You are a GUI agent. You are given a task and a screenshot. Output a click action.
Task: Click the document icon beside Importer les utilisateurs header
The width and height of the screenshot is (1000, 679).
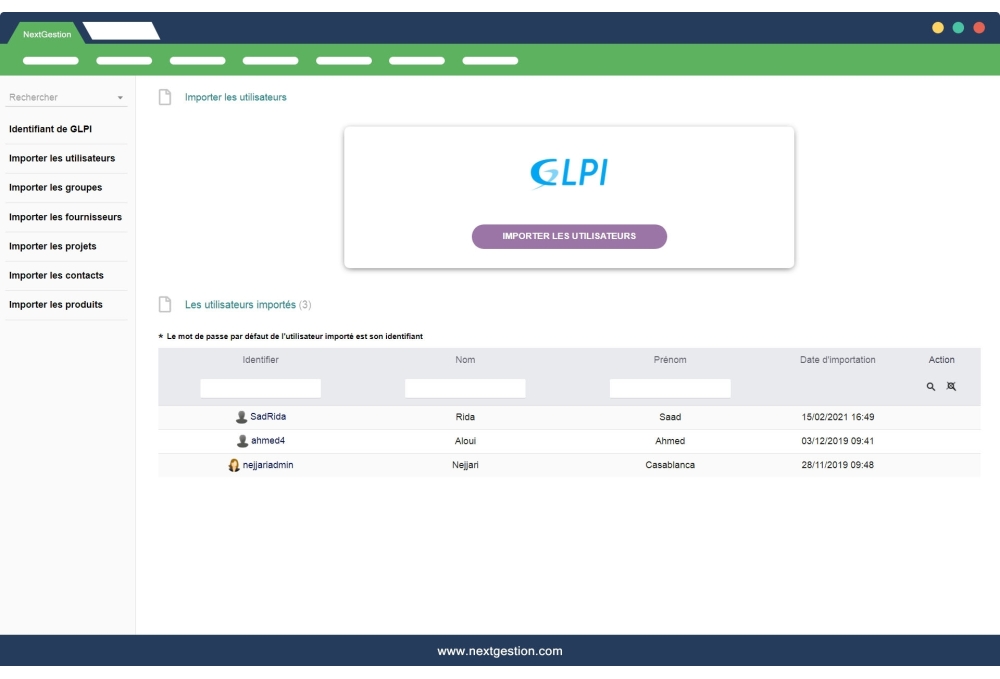tap(163, 96)
